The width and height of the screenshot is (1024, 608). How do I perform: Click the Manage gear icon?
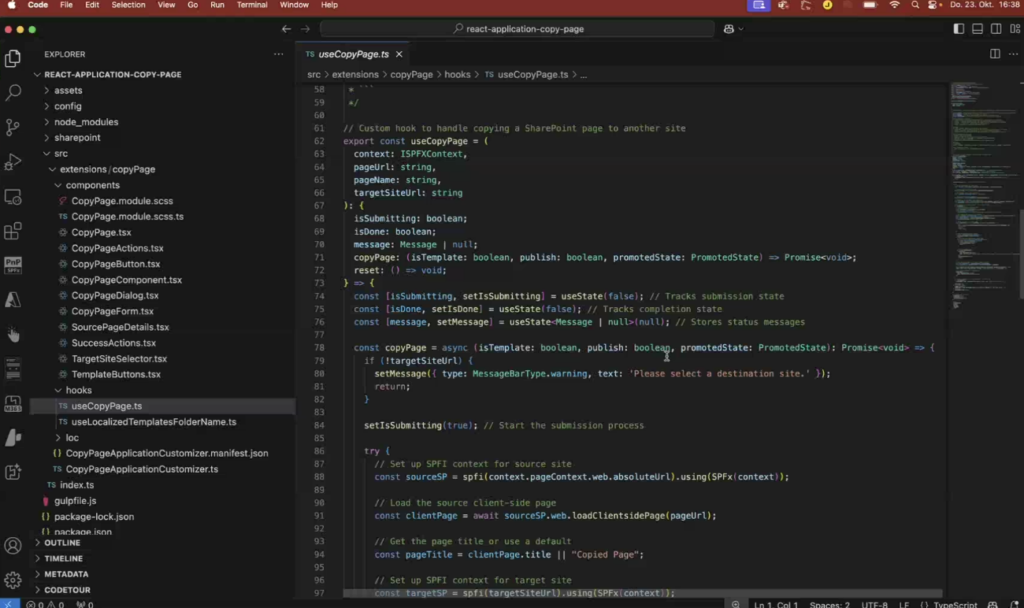coord(13,580)
